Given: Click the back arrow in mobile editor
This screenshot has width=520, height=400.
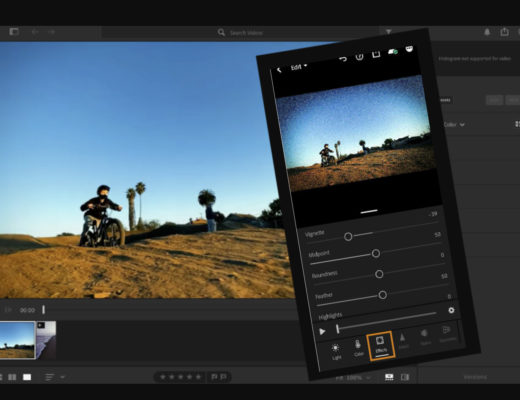Looking at the screenshot, I should pos(279,70).
